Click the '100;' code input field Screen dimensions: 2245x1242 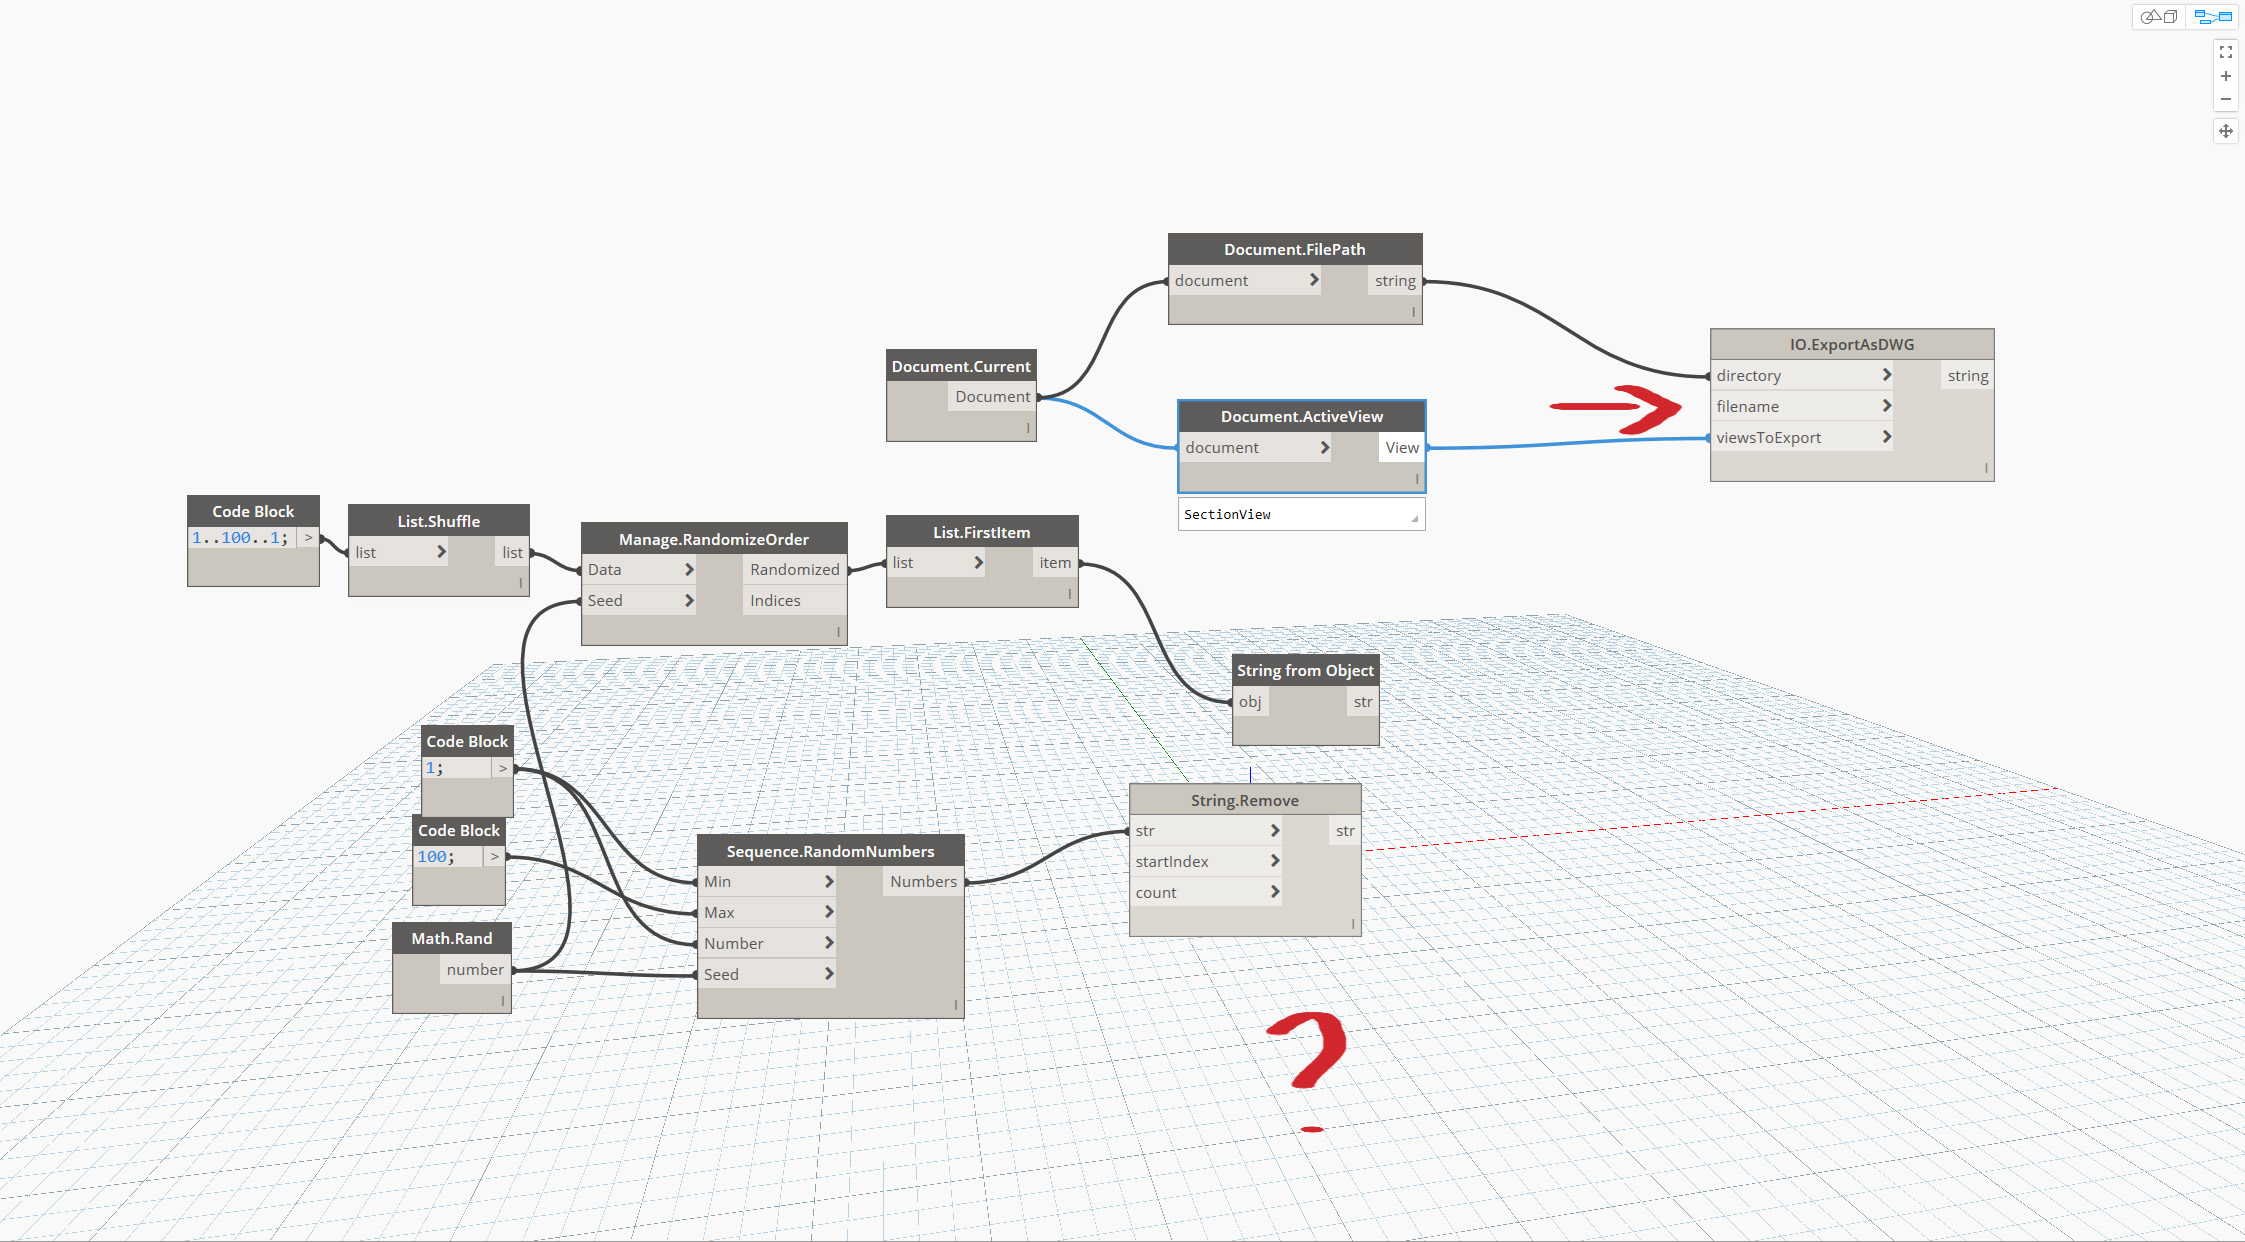448,857
